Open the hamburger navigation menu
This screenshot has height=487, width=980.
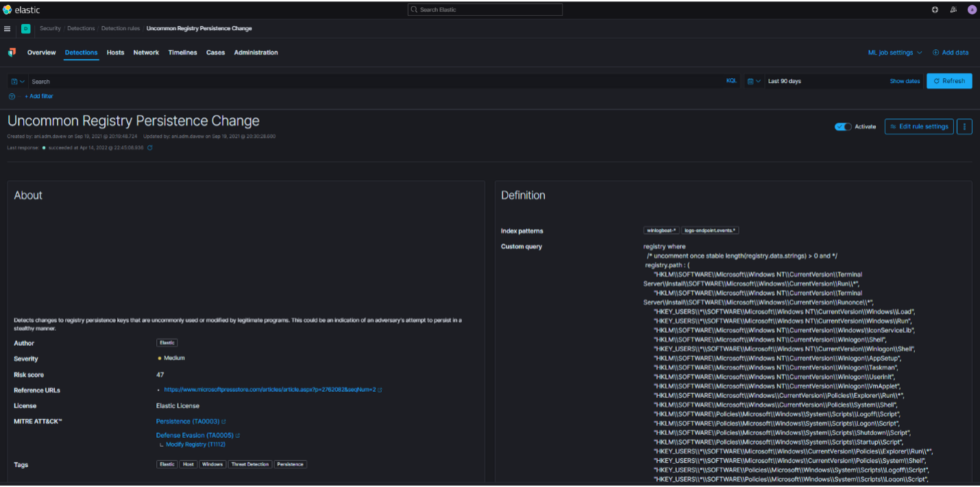(x=8, y=29)
